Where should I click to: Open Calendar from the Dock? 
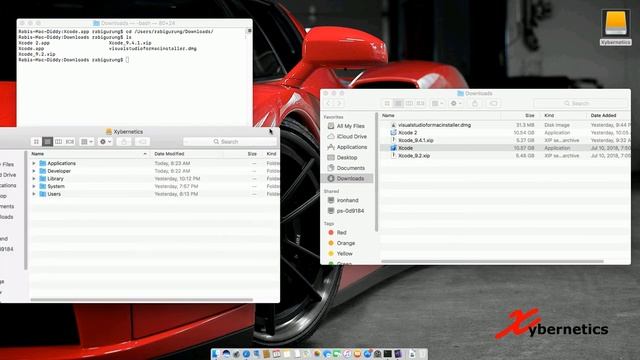click(x=276, y=354)
